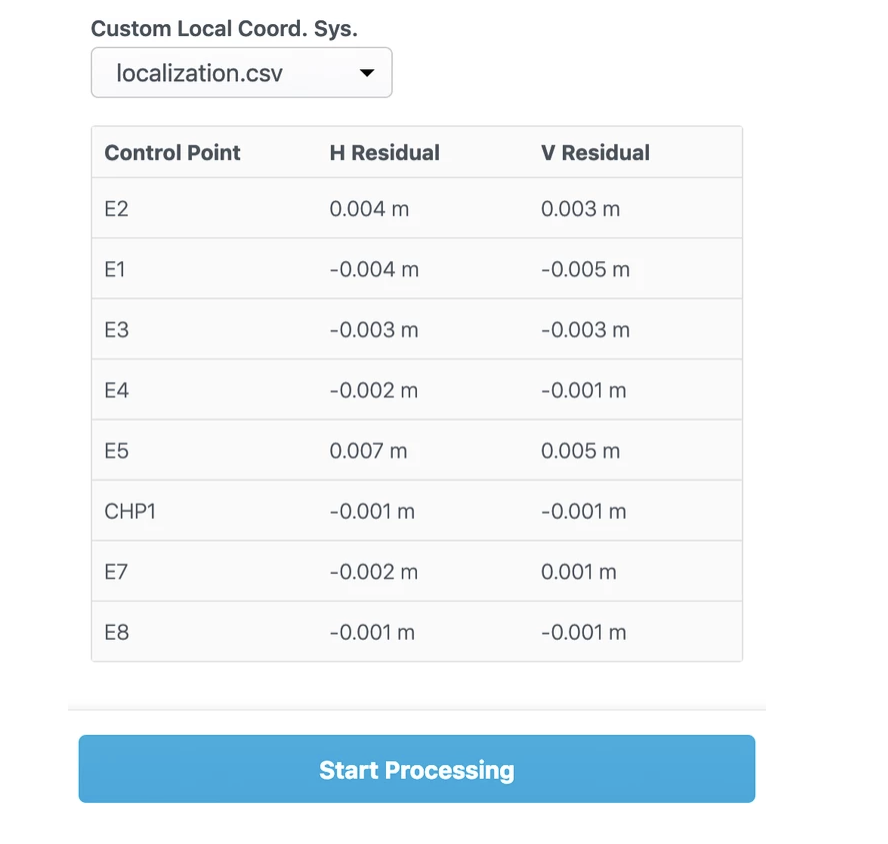This screenshot has height=844, width=888.
Task: Select the E7 control point row
Action: (417, 572)
